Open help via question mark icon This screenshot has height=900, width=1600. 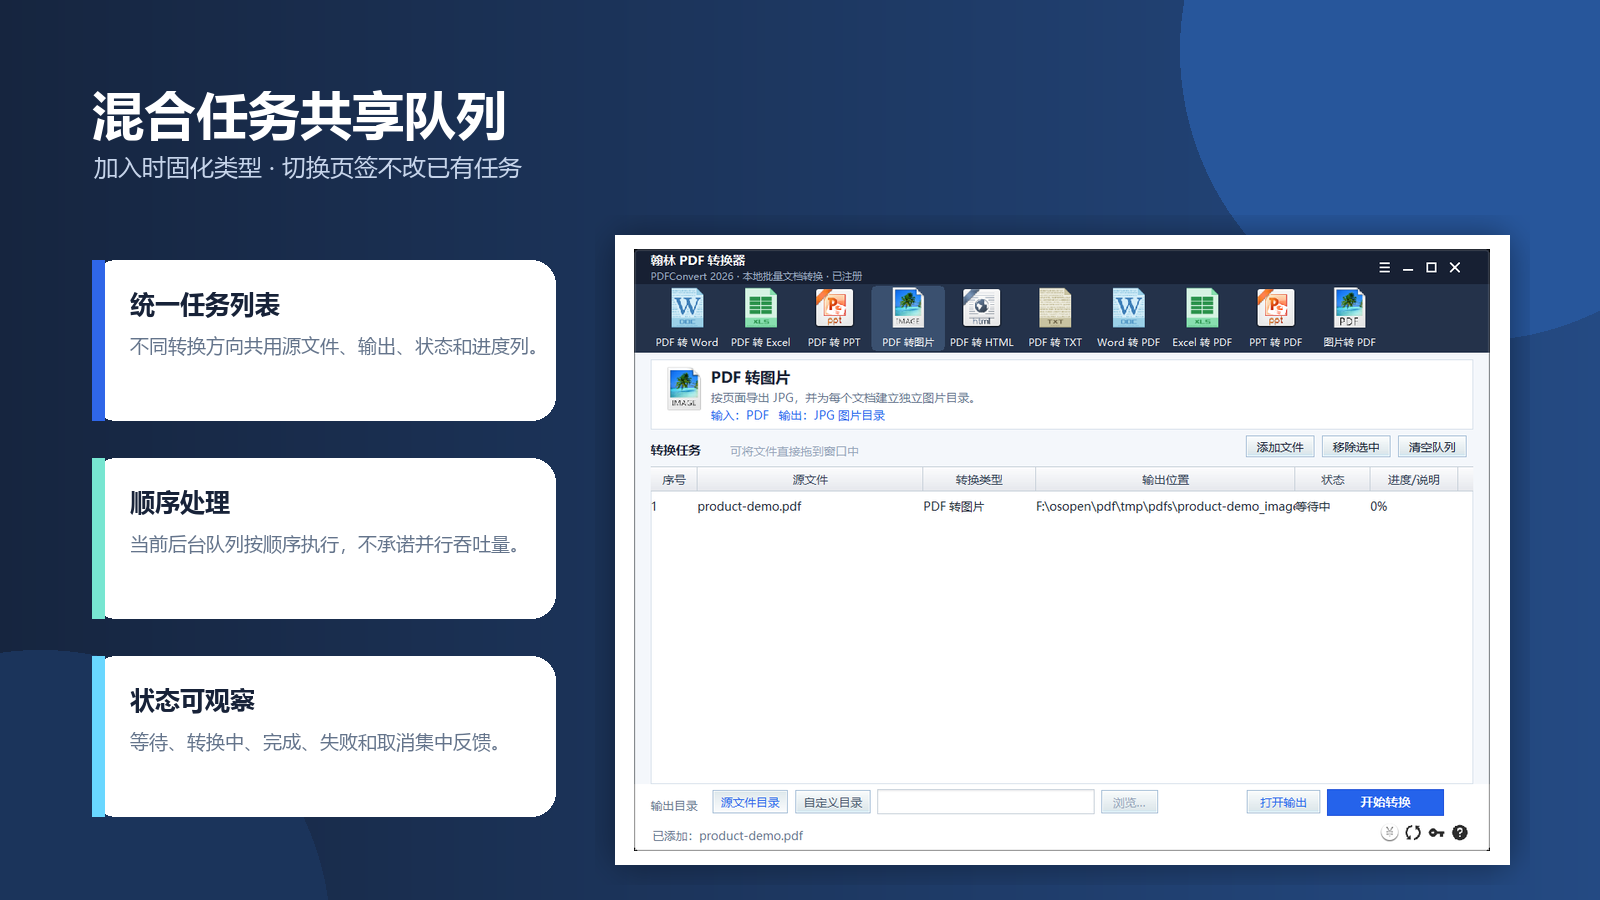click(x=1460, y=833)
